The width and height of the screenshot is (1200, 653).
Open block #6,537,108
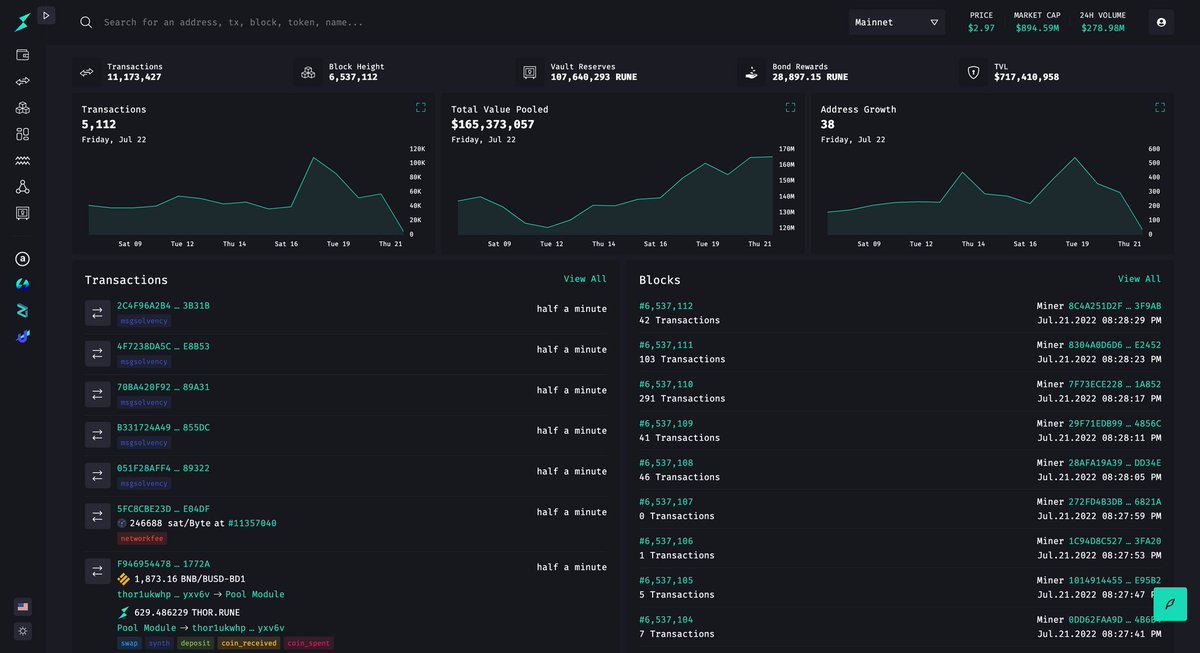pyautogui.click(x=666, y=463)
